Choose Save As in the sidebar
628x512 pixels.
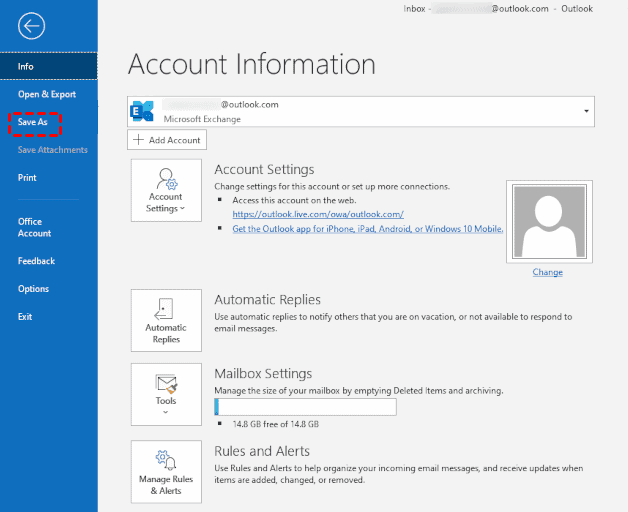(35, 123)
